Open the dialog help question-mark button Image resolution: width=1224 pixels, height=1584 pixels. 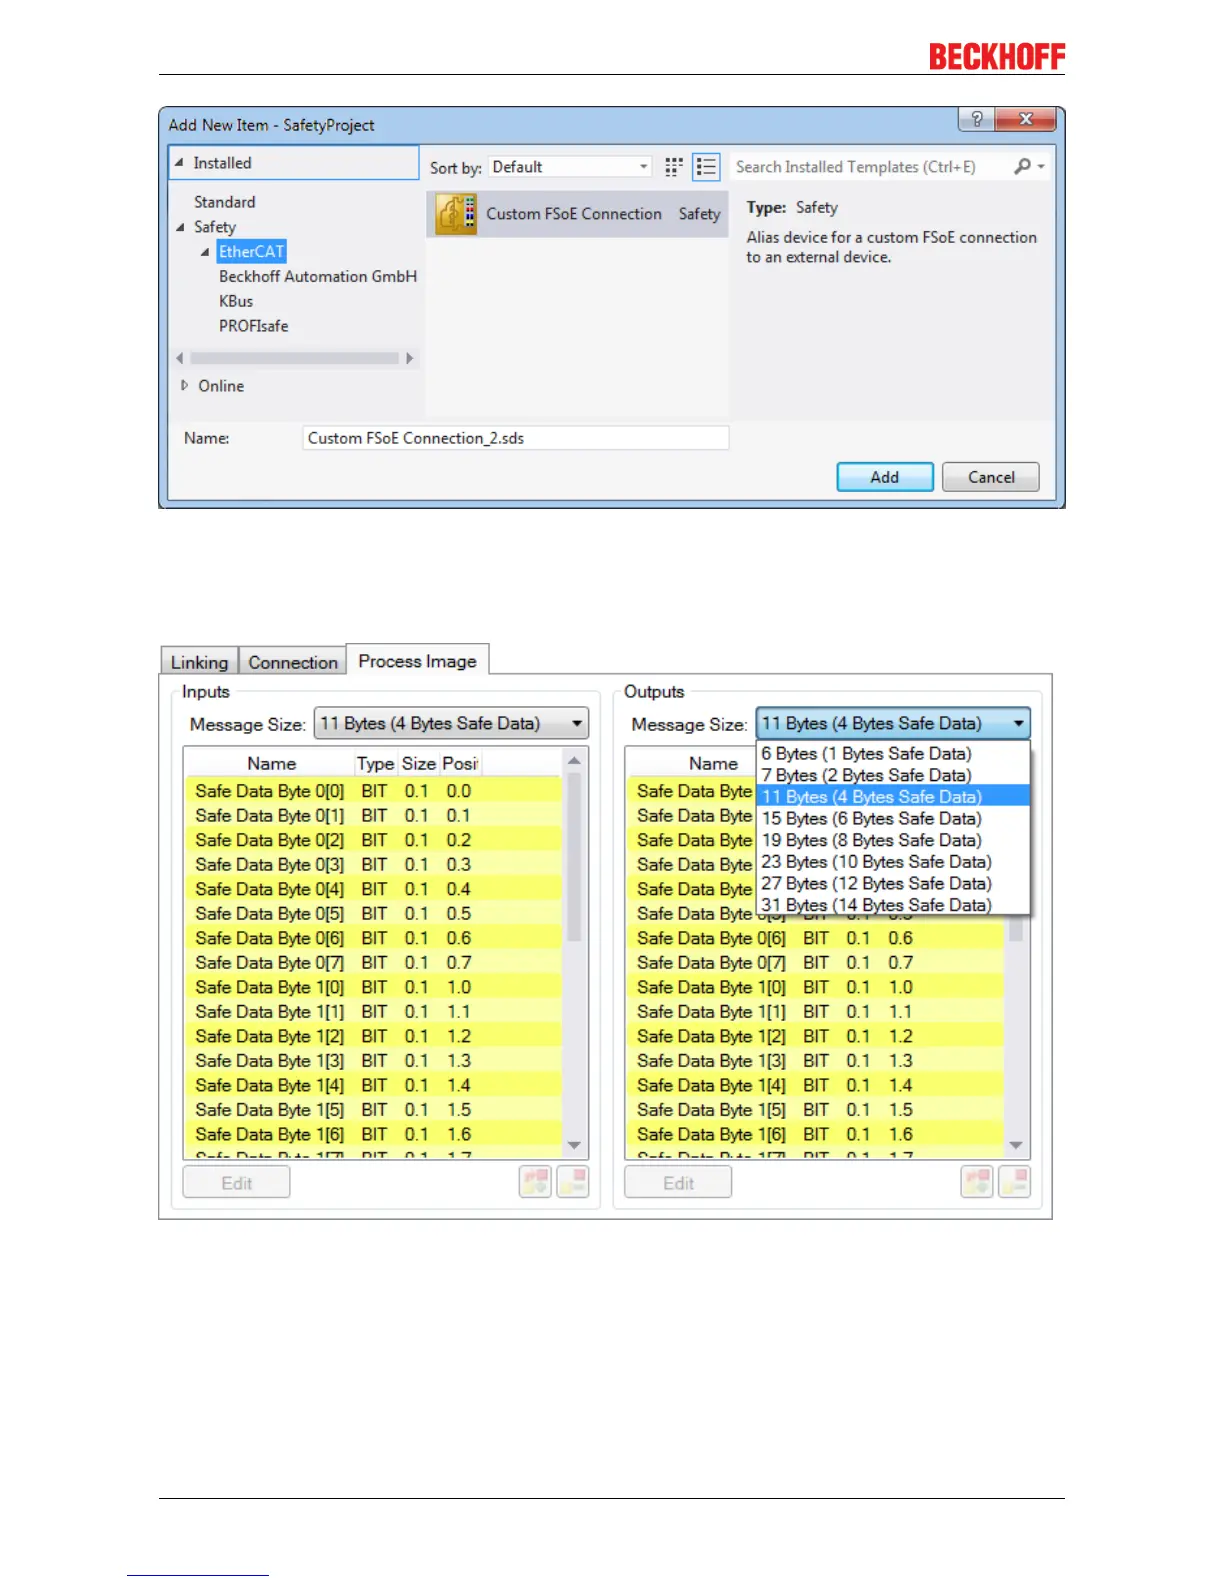[976, 119]
